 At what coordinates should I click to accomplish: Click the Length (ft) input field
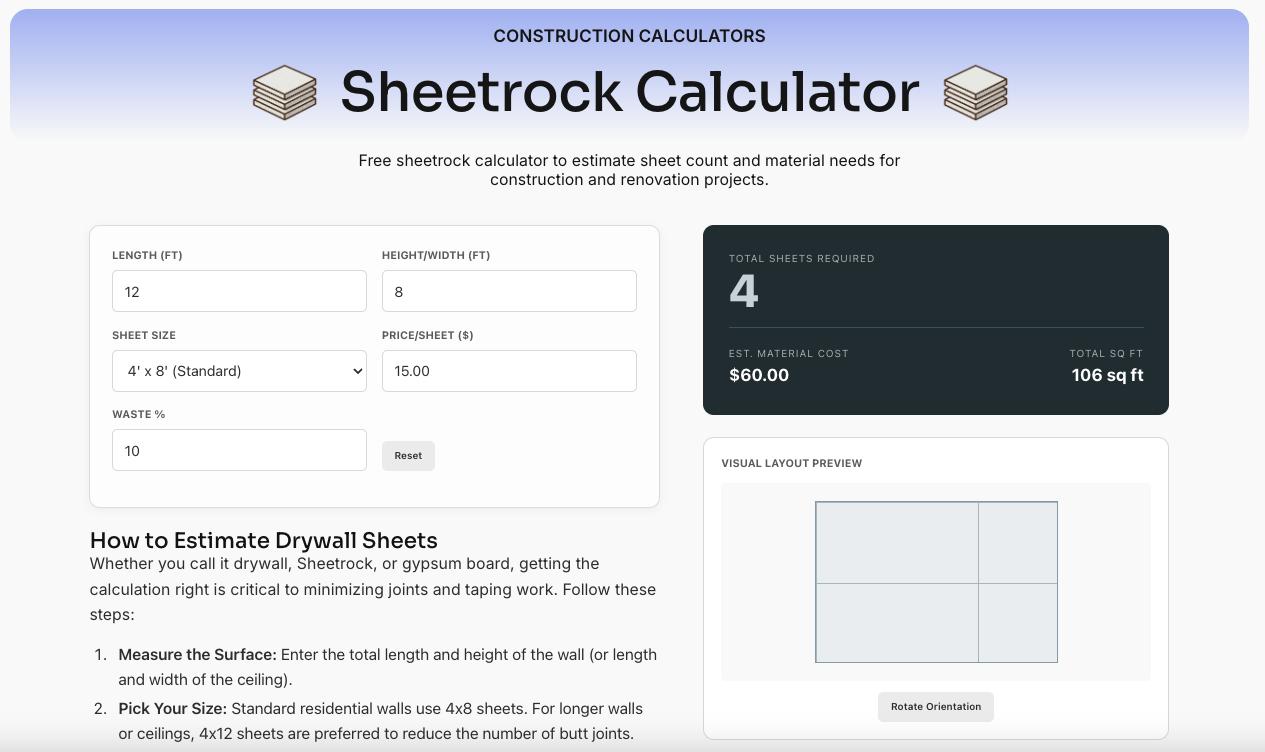pos(239,290)
